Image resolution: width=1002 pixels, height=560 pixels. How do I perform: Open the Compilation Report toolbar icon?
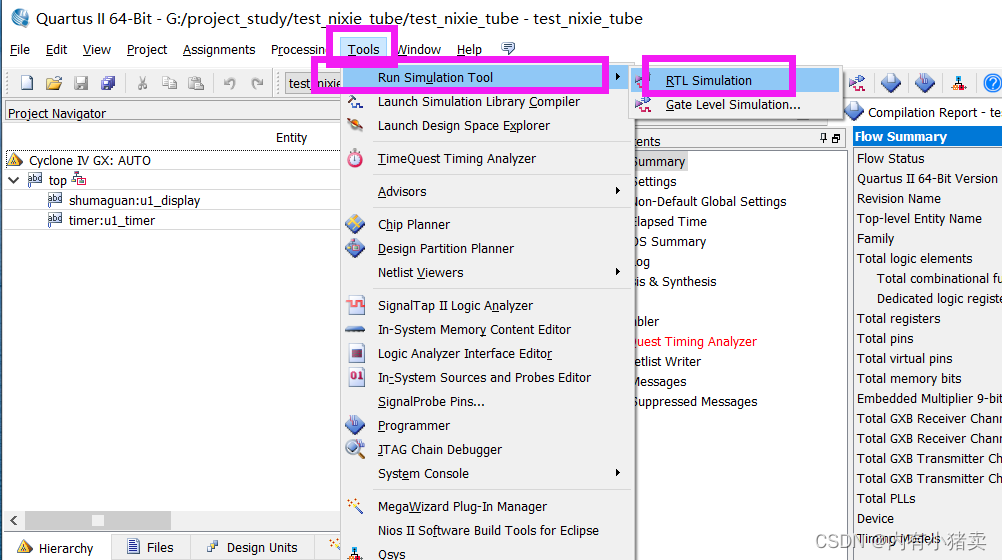coord(891,82)
